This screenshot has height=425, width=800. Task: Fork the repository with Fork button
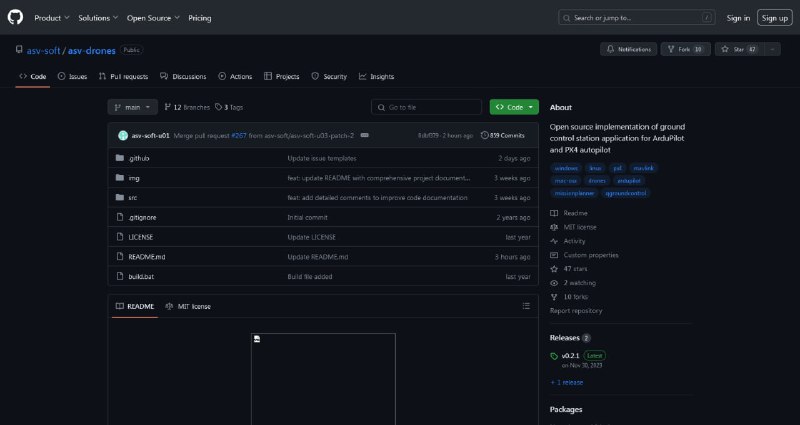pyautogui.click(x=685, y=49)
